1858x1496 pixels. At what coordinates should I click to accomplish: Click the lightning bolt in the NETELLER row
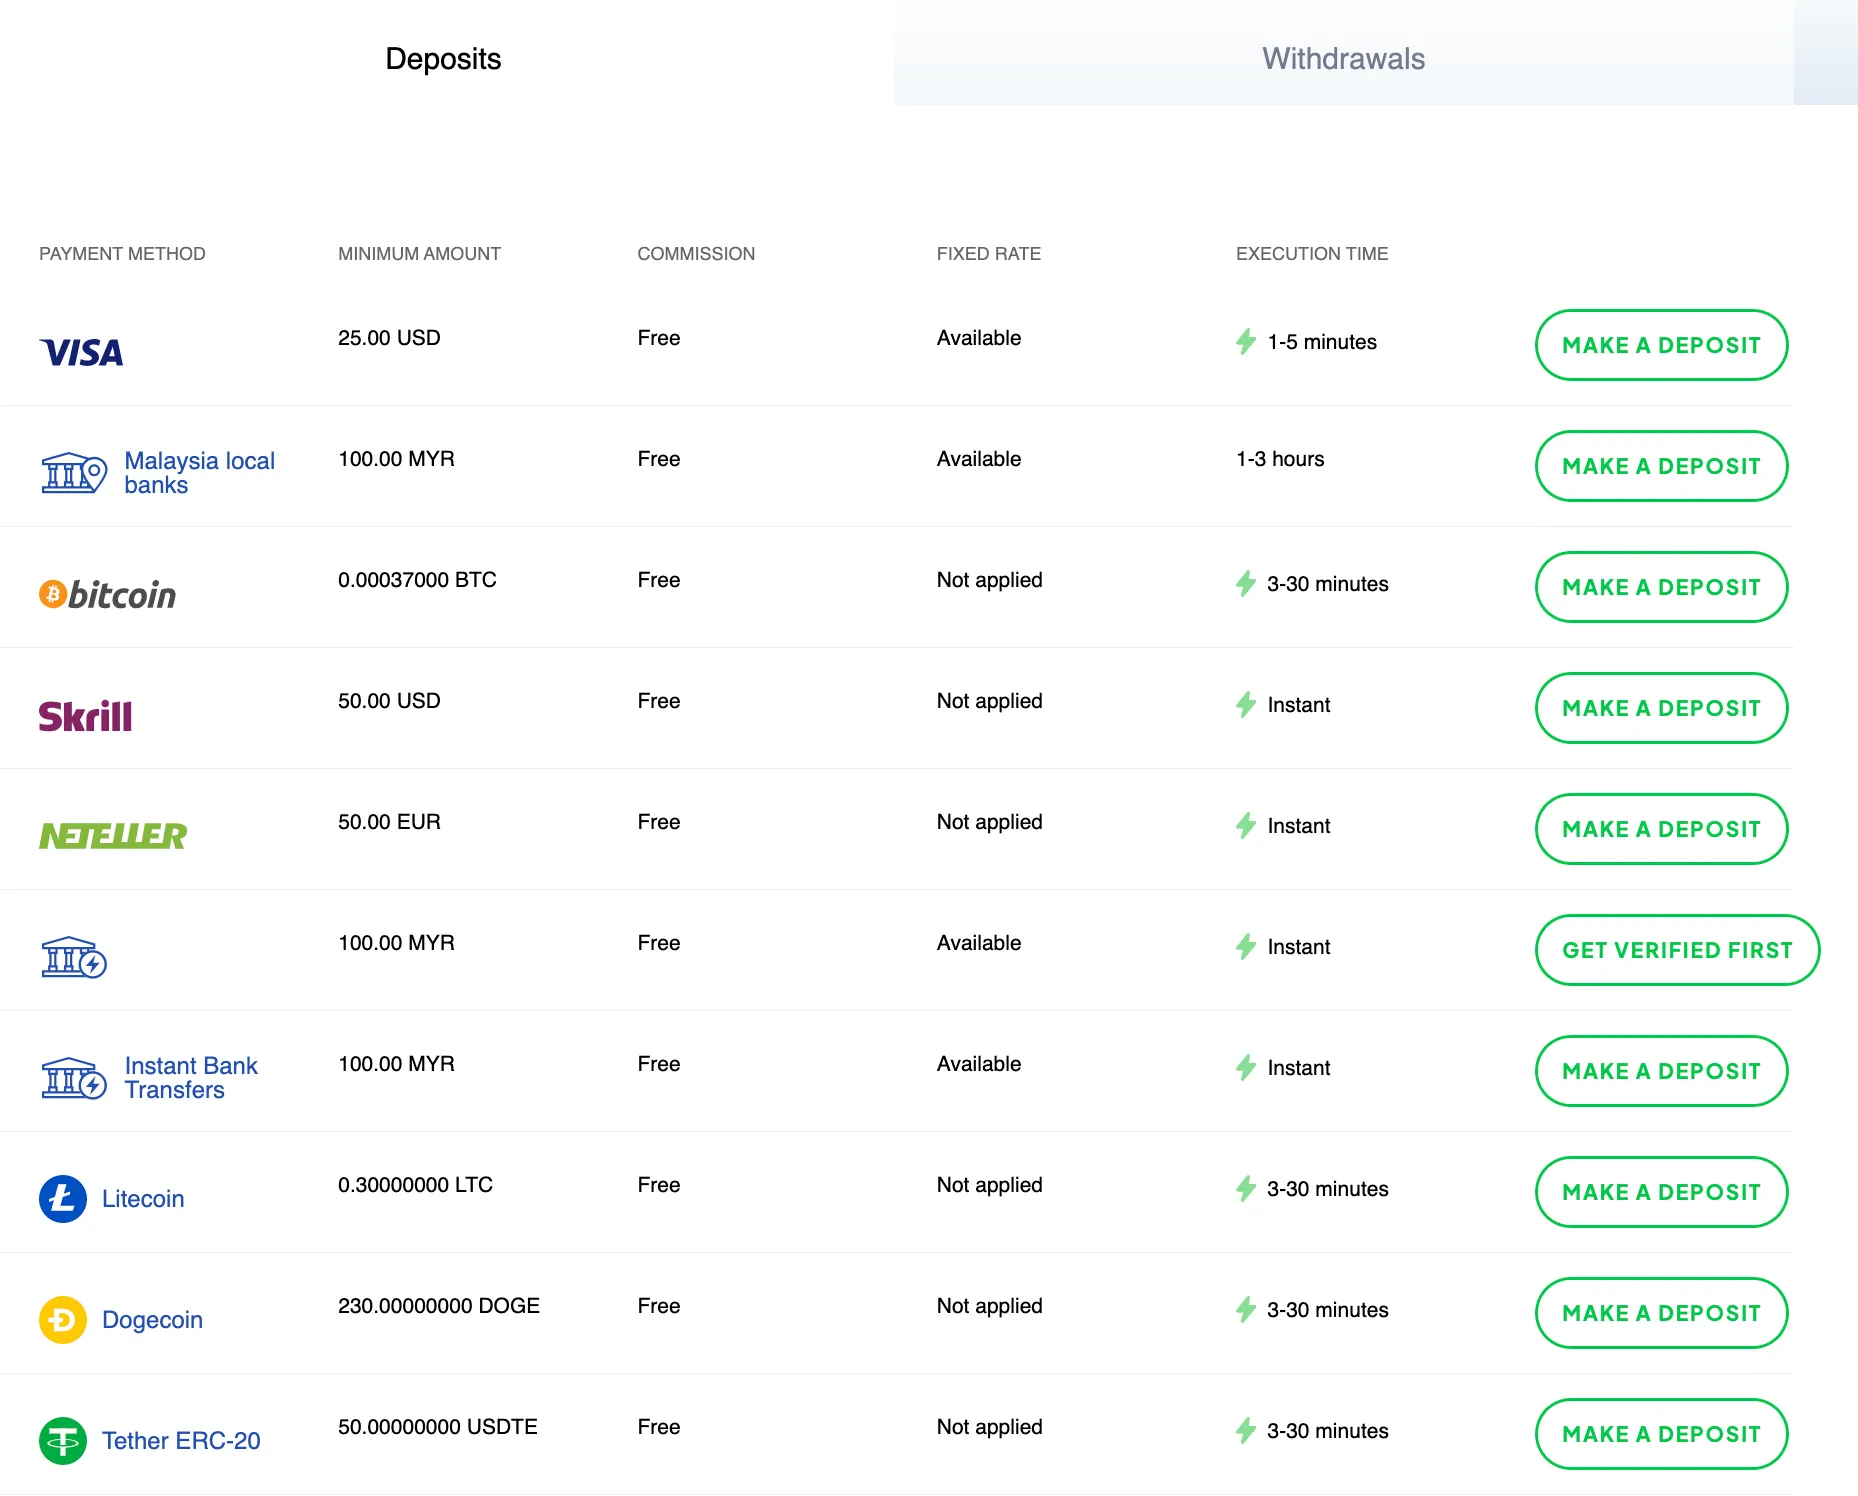[x=1246, y=826]
